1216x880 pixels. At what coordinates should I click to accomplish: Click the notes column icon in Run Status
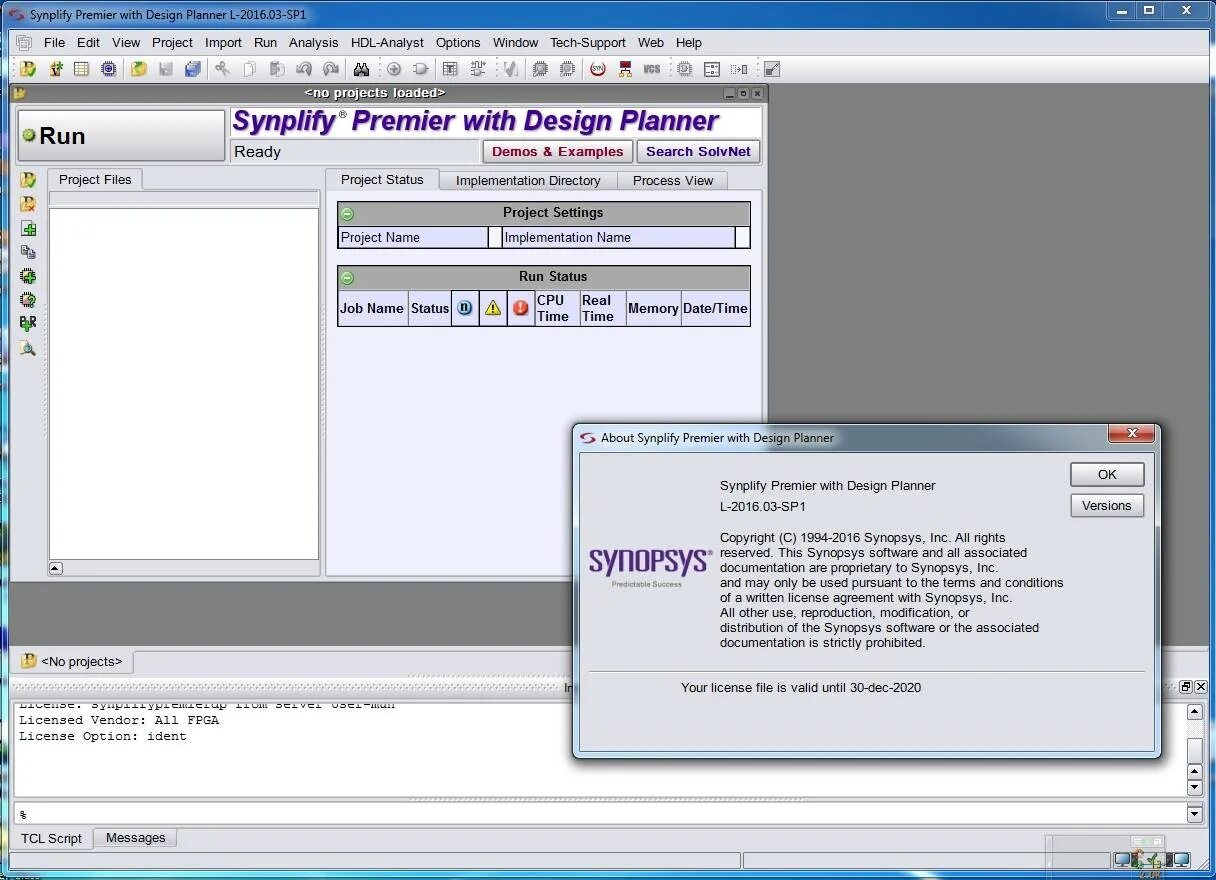465,308
